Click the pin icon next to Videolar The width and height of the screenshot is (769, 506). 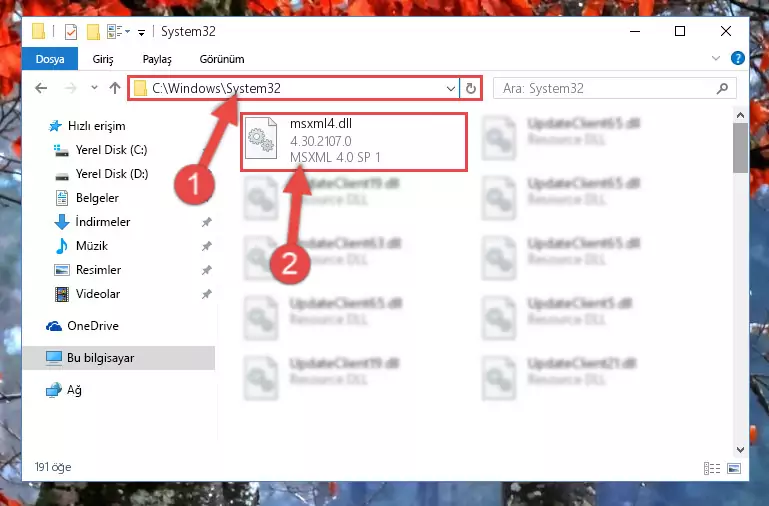click(x=206, y=294)
